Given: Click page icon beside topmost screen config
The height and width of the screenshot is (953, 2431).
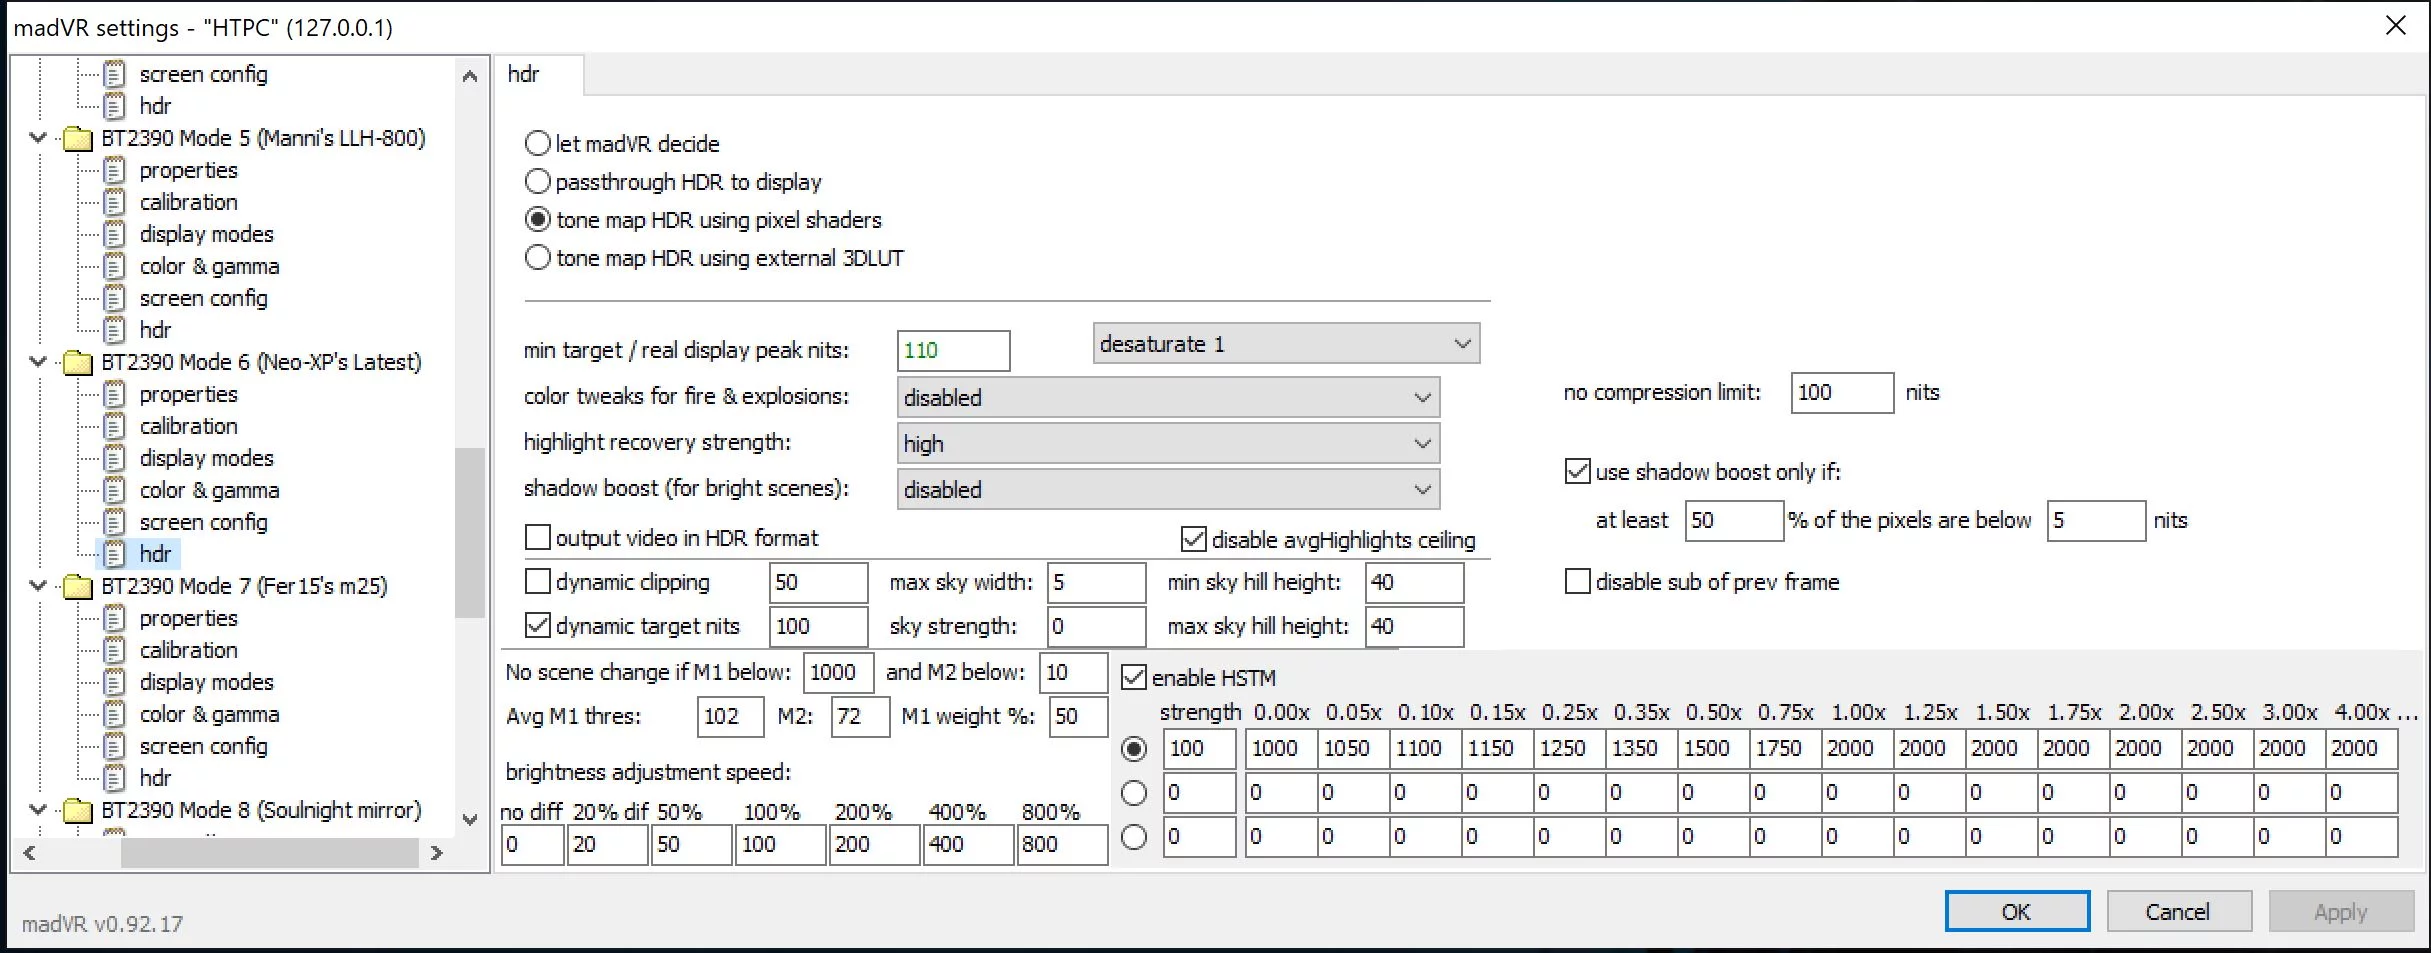Looking at the screenshot, I should pos(115,74).
